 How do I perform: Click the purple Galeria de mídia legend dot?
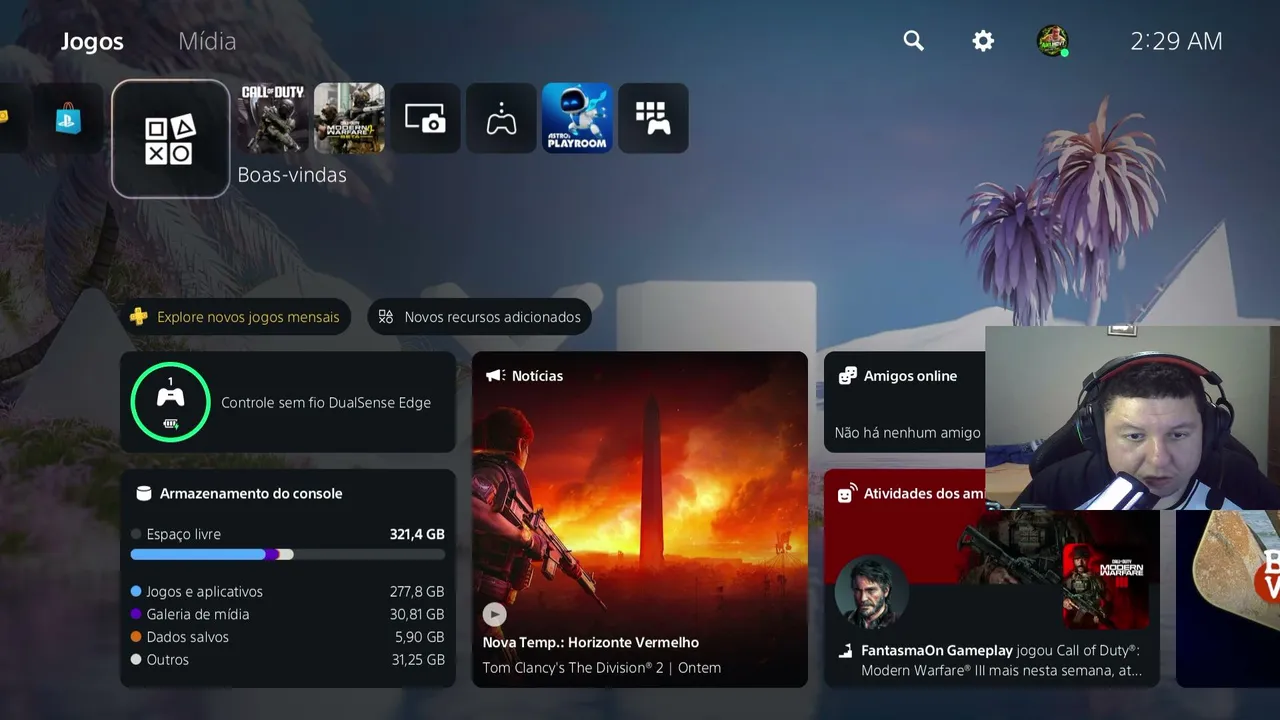[136, 614]
